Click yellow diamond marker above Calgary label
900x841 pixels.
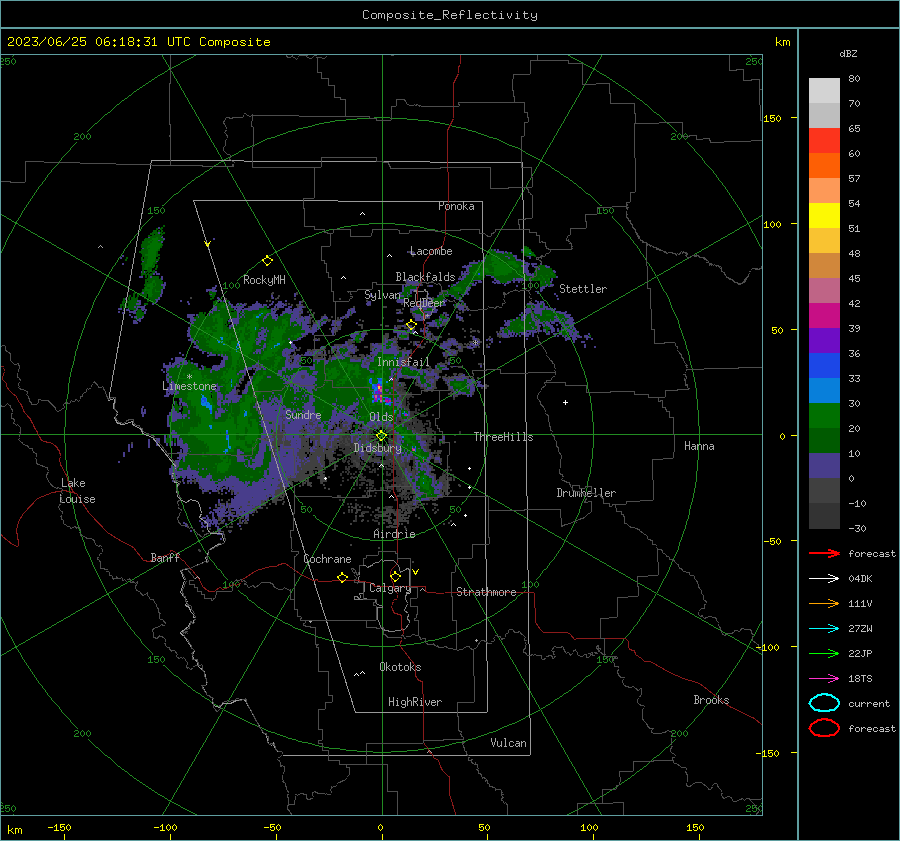point(395,576)
